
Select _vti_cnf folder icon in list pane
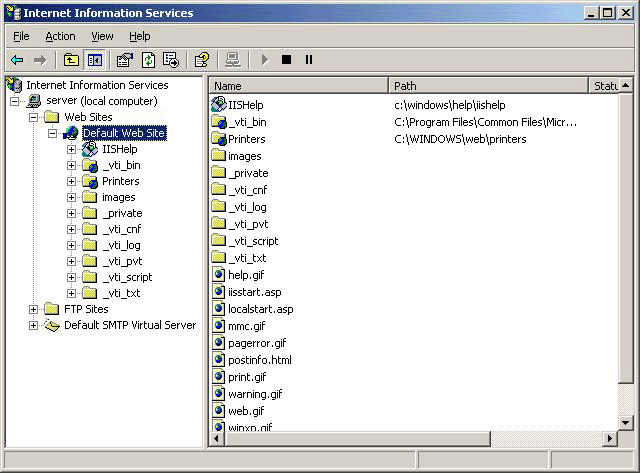click(219, 189)
